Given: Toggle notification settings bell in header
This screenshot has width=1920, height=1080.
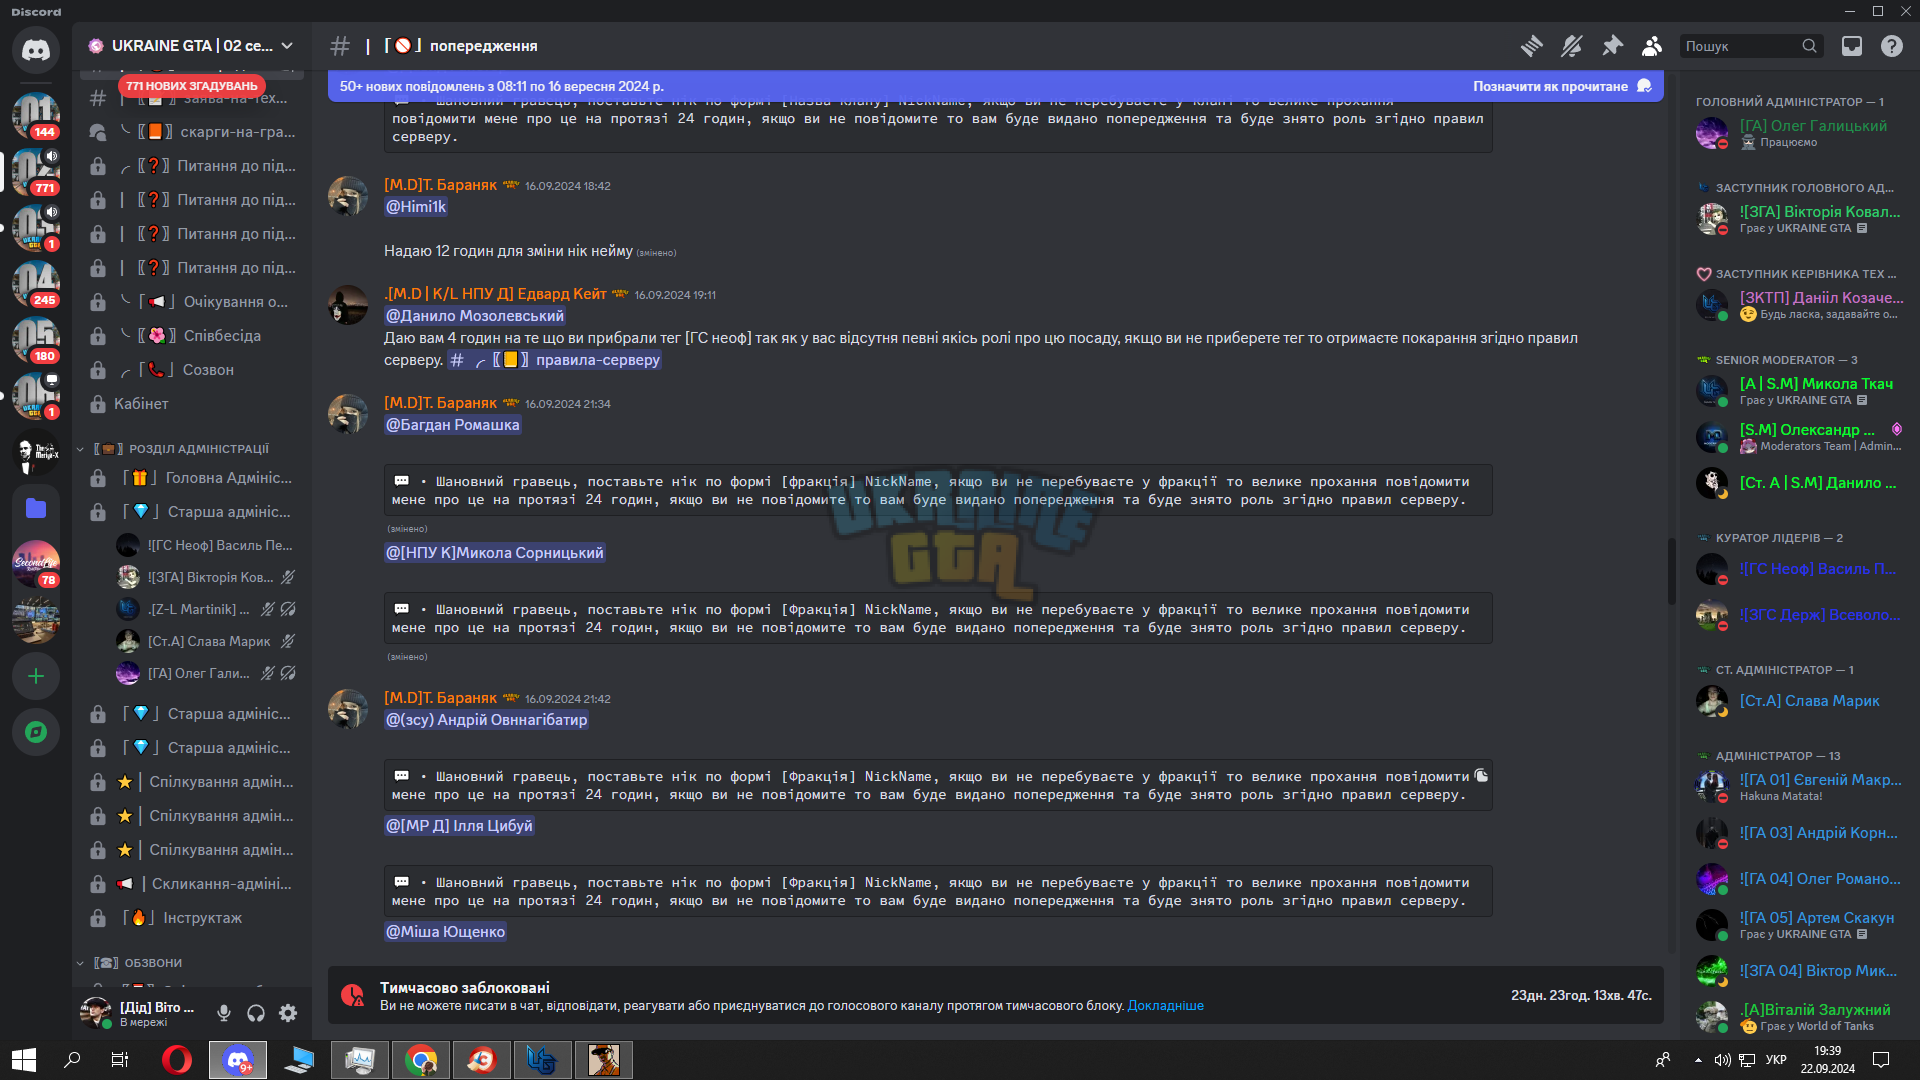Looking at the screenshot, I should [x=1572, y=46].
